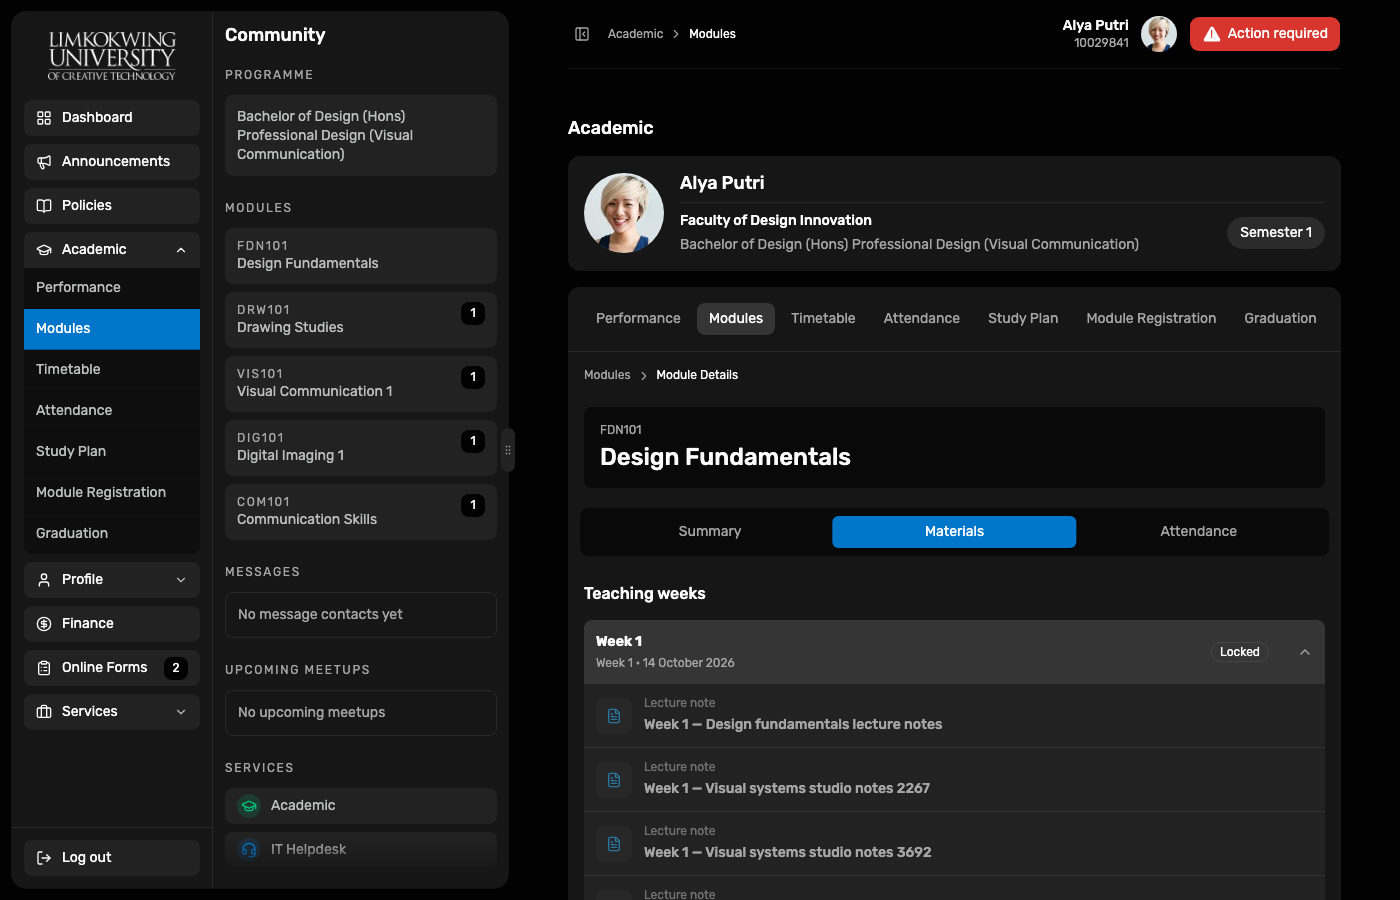Click the Profile person icon
Screen dimensions: 1400x900
[x=44, y=580]
